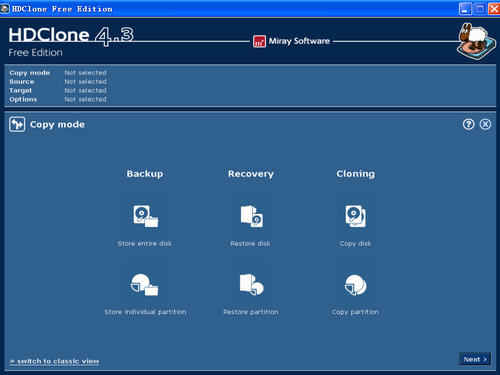Click the Copy mode status row label
500x375 pixels.
30,73
